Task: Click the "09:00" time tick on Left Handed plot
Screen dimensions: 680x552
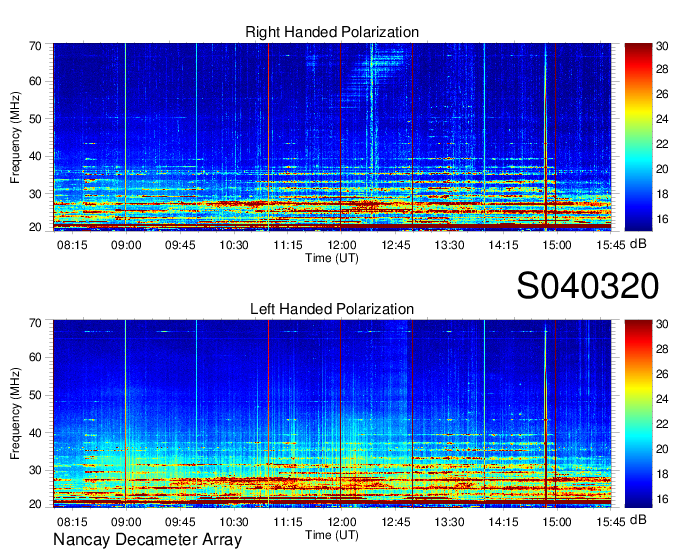Action: coord(126,522)
